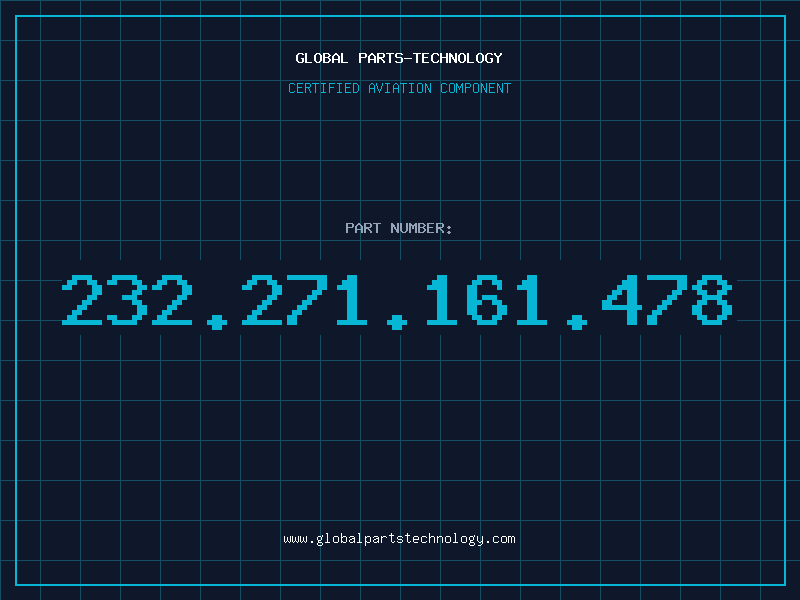Click the GLOBAL PARTS-TECHNOLOGY heading
800x600 pixels.
click(399, 58)
